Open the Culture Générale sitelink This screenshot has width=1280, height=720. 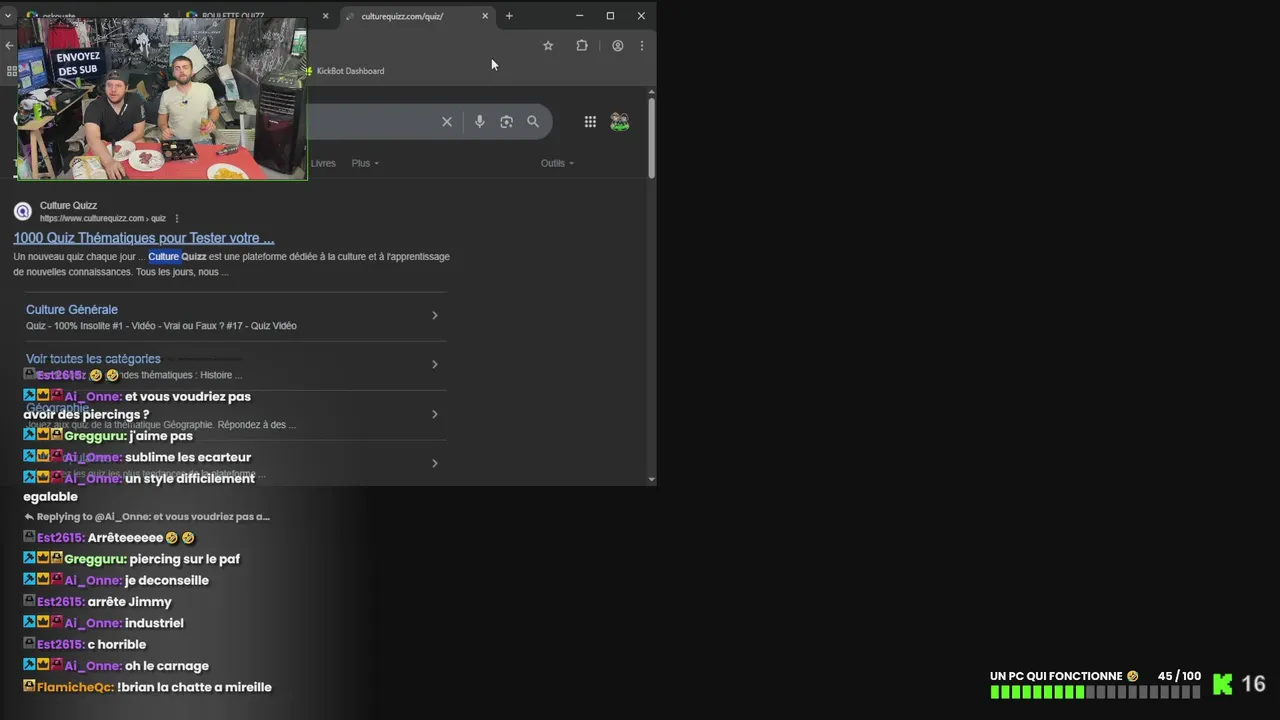72,310
